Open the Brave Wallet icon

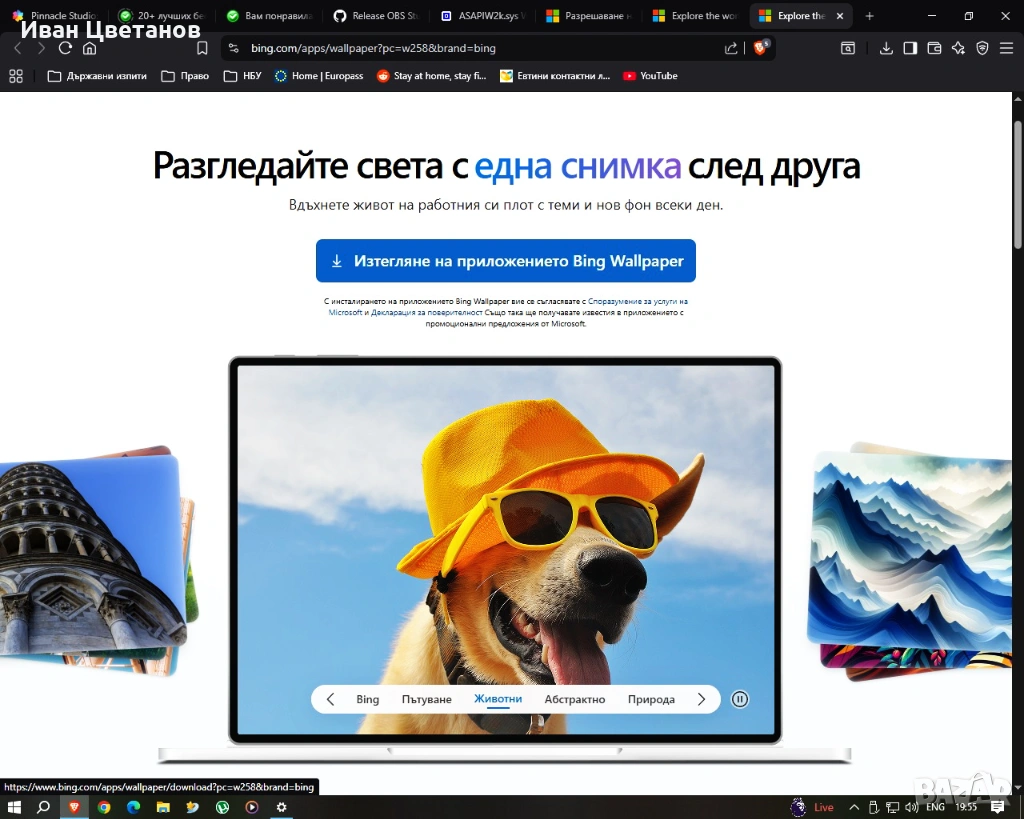(935, 48)
